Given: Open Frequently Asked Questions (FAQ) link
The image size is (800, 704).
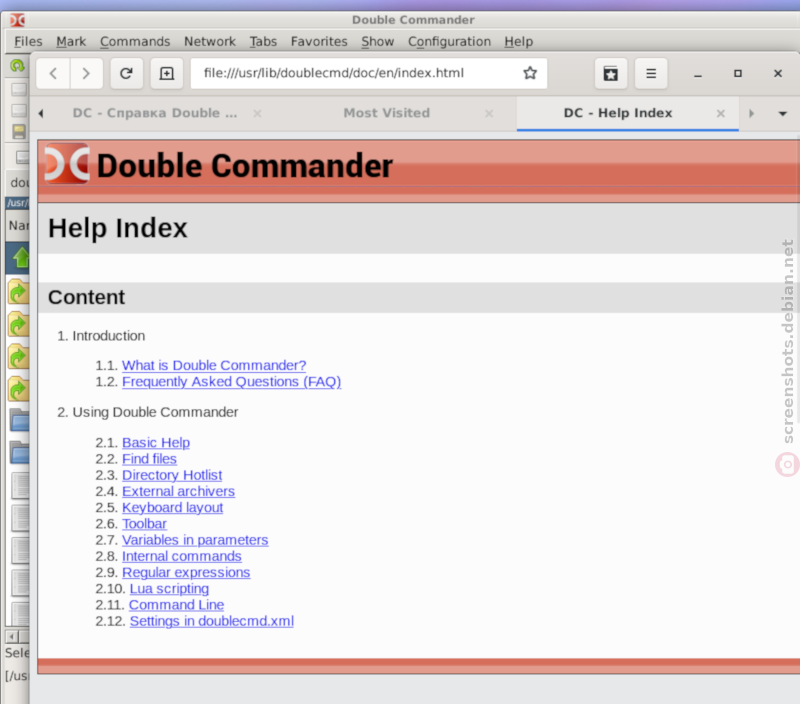Looking at the screenshot, I should point(232,382).
